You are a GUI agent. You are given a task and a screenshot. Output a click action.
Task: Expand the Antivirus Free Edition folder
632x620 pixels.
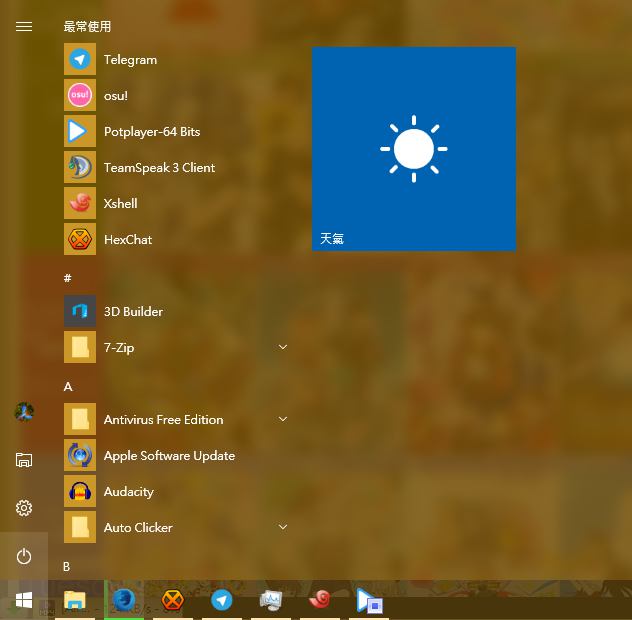(x=282, y=419)
